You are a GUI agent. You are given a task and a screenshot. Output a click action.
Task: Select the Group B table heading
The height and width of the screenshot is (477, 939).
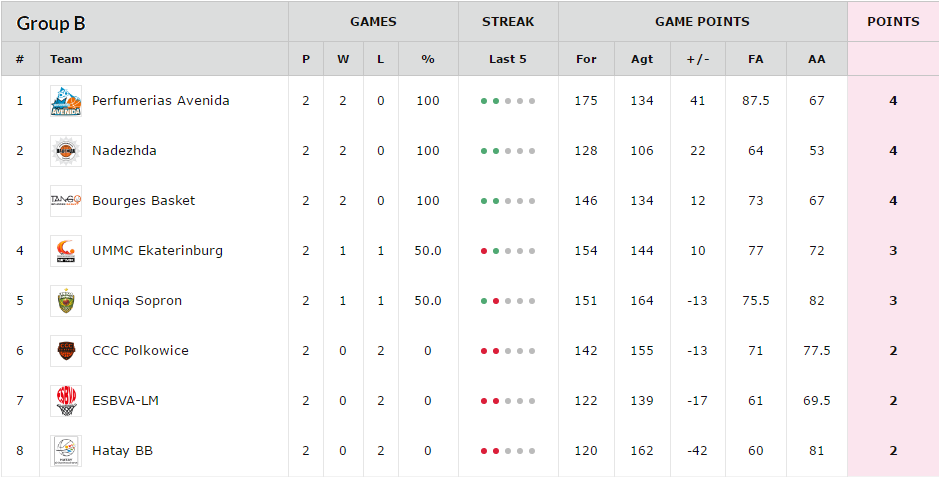click(51, 23)
